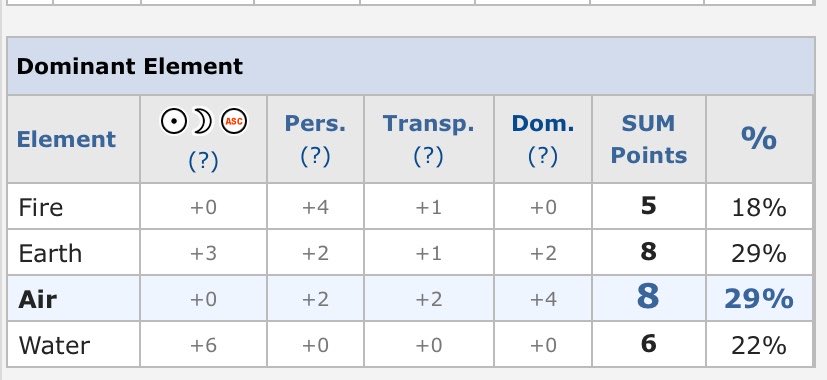Click Air's highlighted 29% value

click(758, 299)
